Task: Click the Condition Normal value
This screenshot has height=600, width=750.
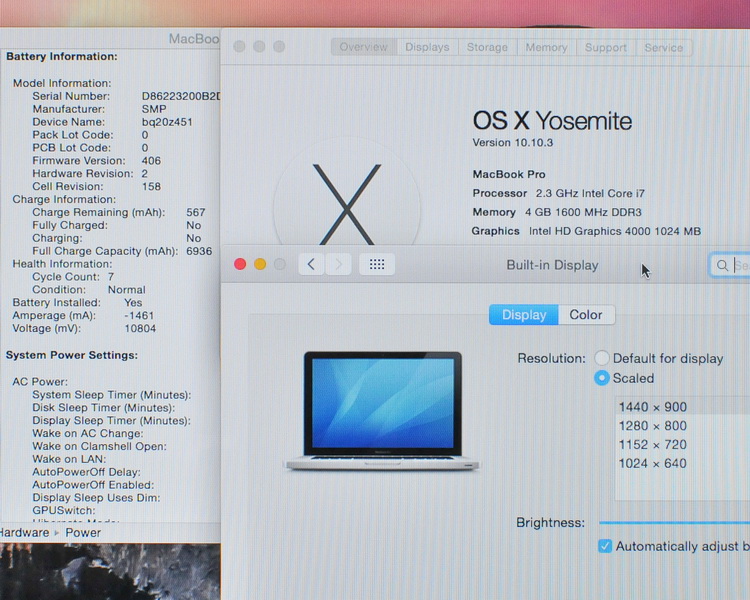Action: [126, 290]
